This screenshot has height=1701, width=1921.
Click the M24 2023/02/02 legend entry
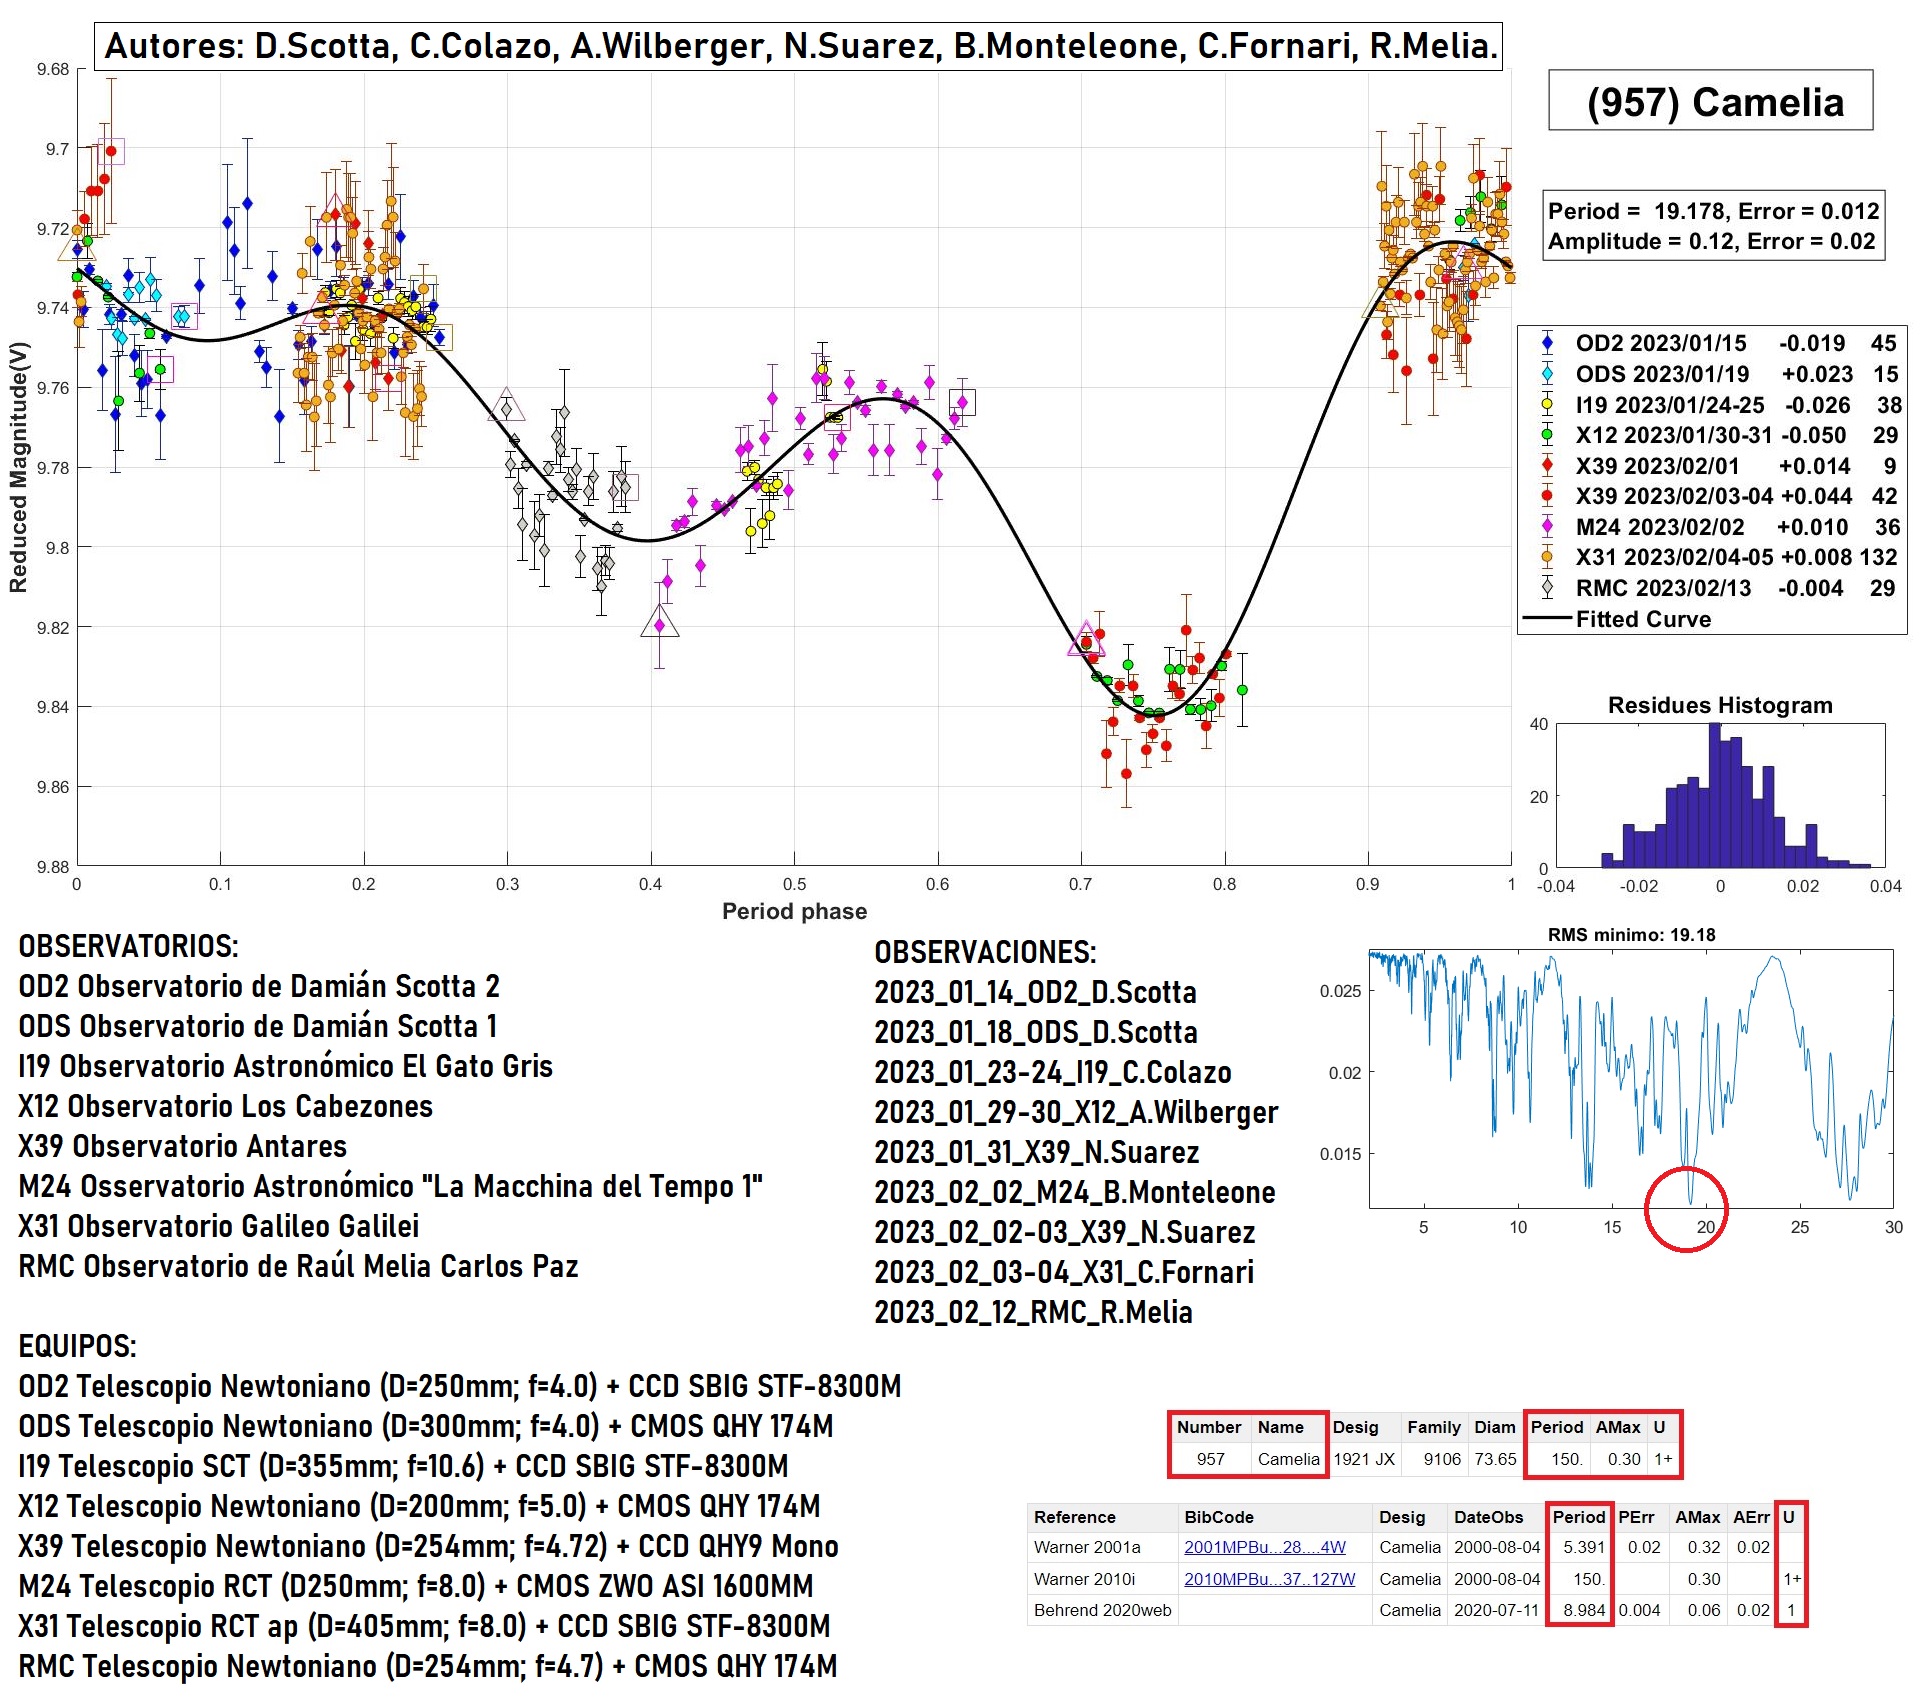(1712, 527)
